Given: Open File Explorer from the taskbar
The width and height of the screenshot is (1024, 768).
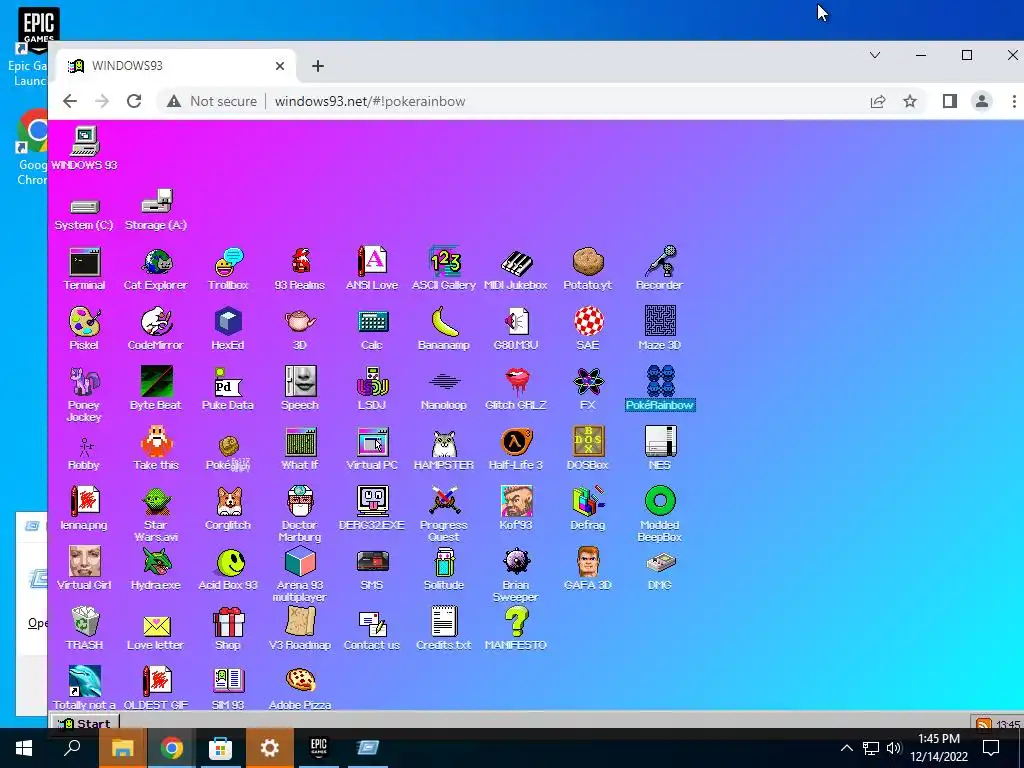Looking at the screenshot, I should tap(122, 748).
